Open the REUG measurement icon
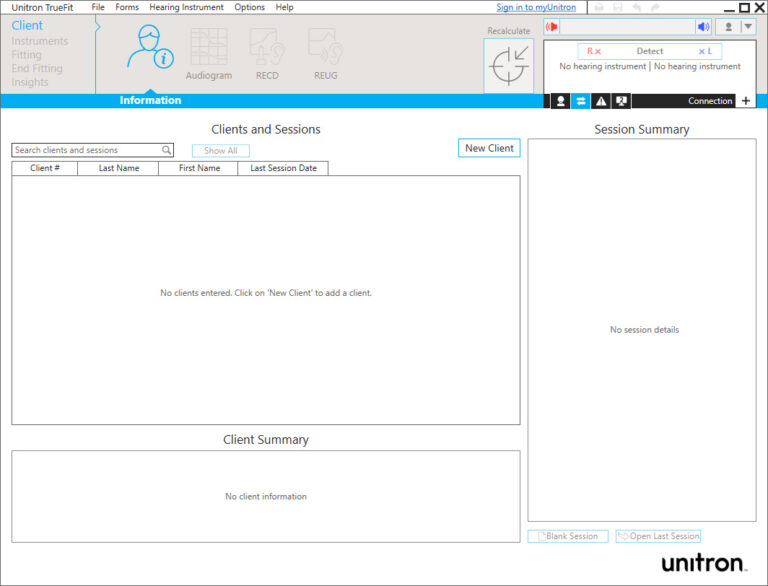The image size is (768, 586). click(325, 52)
